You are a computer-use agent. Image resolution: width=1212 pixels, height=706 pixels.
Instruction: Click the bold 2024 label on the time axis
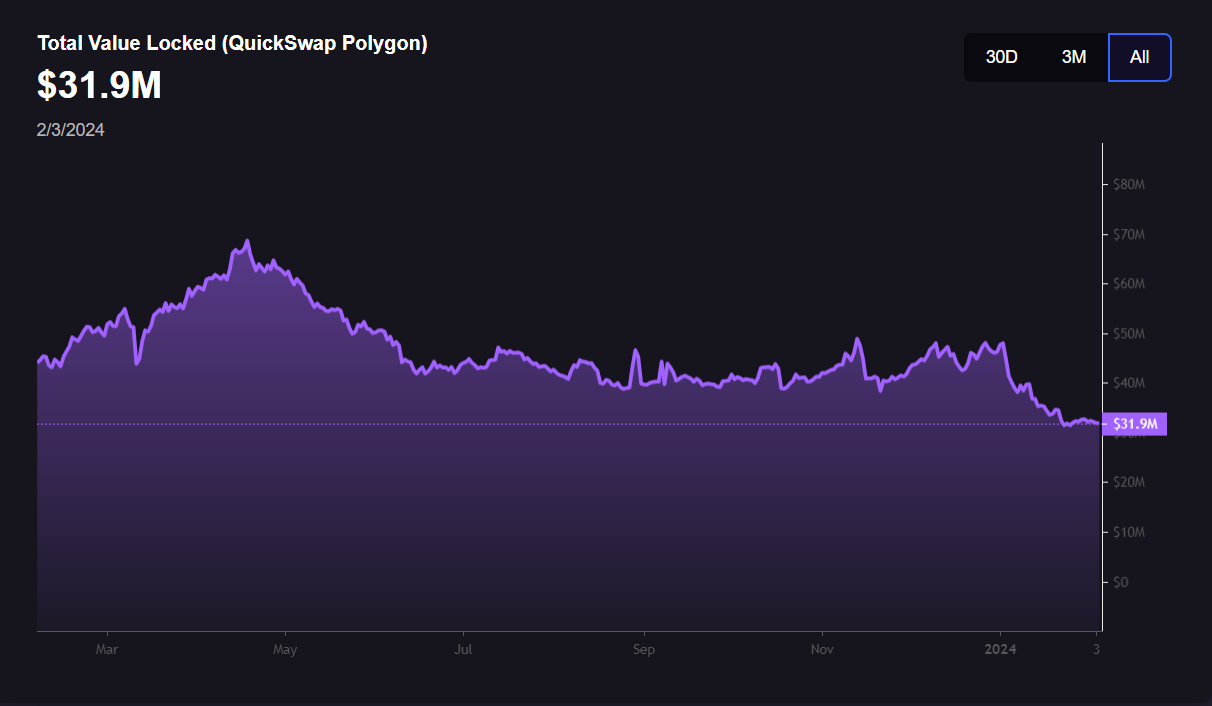click(x=1000, y=649)
